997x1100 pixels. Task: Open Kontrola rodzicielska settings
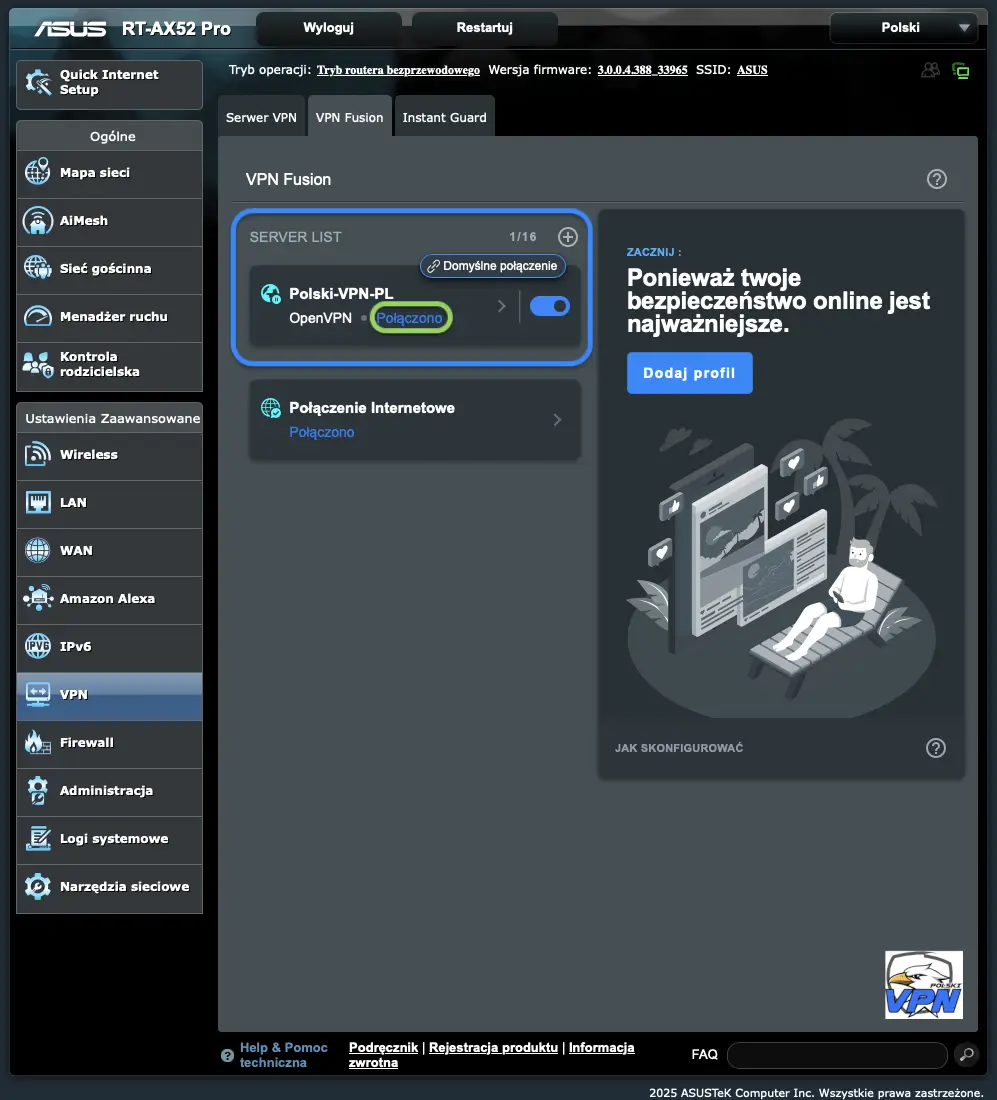109,367
